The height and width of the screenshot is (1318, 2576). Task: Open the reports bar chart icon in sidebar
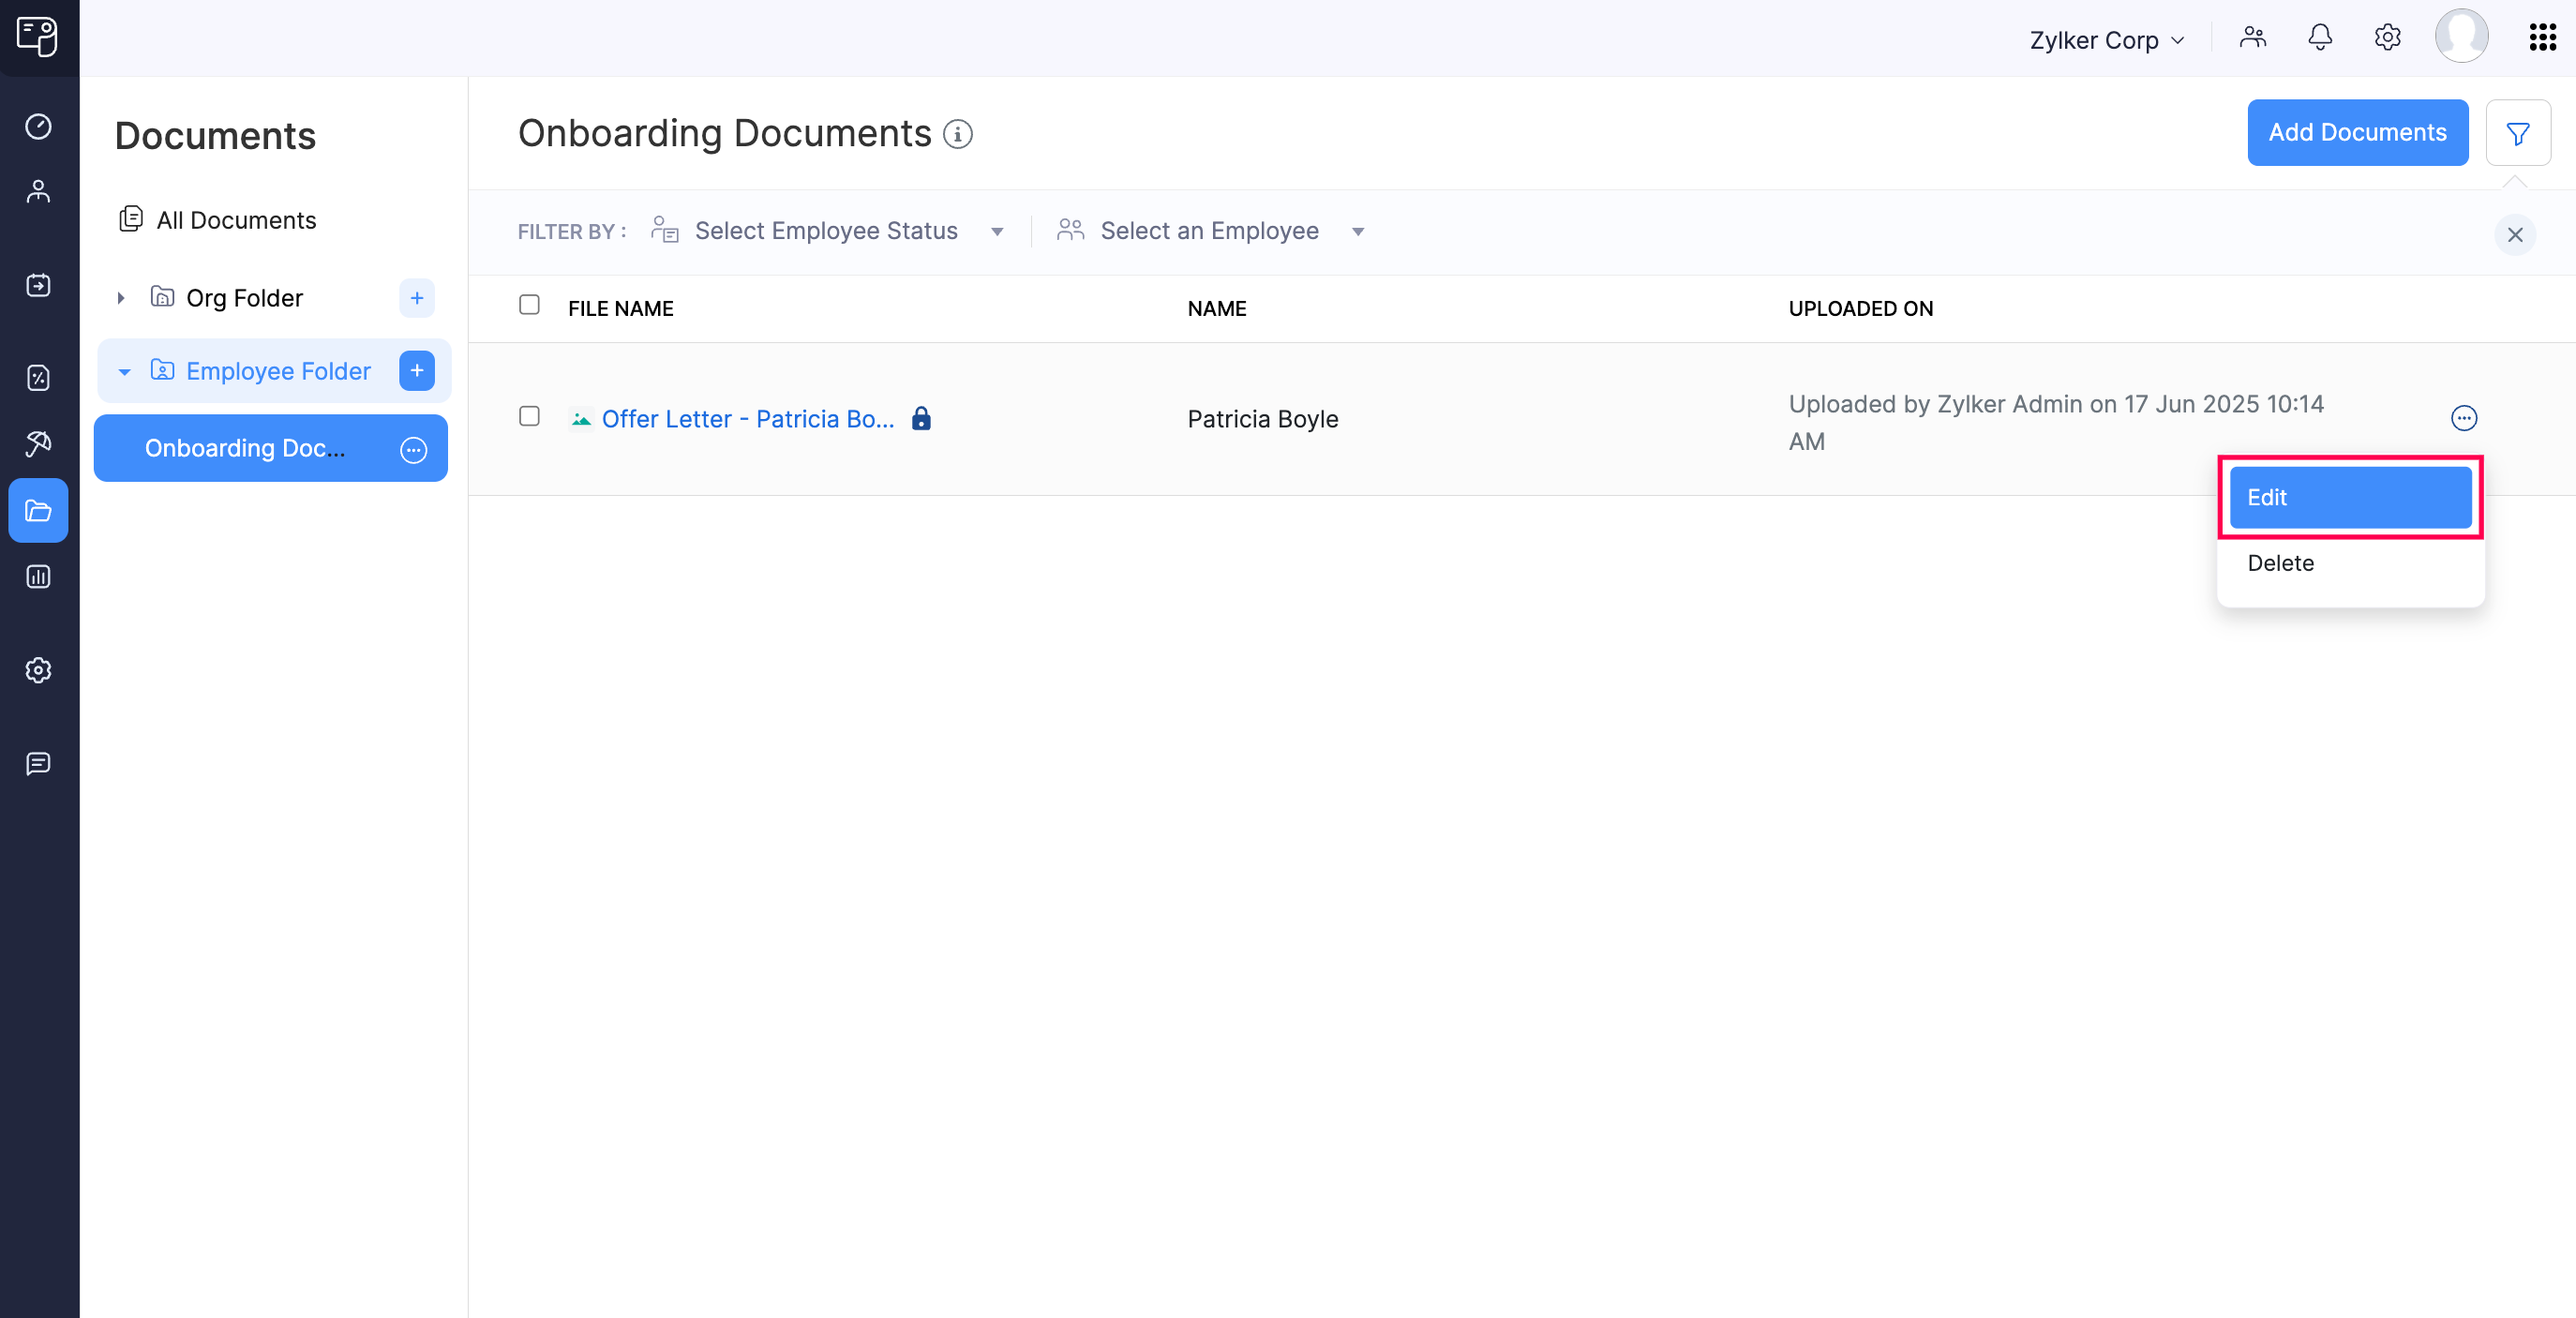(38, 577)
